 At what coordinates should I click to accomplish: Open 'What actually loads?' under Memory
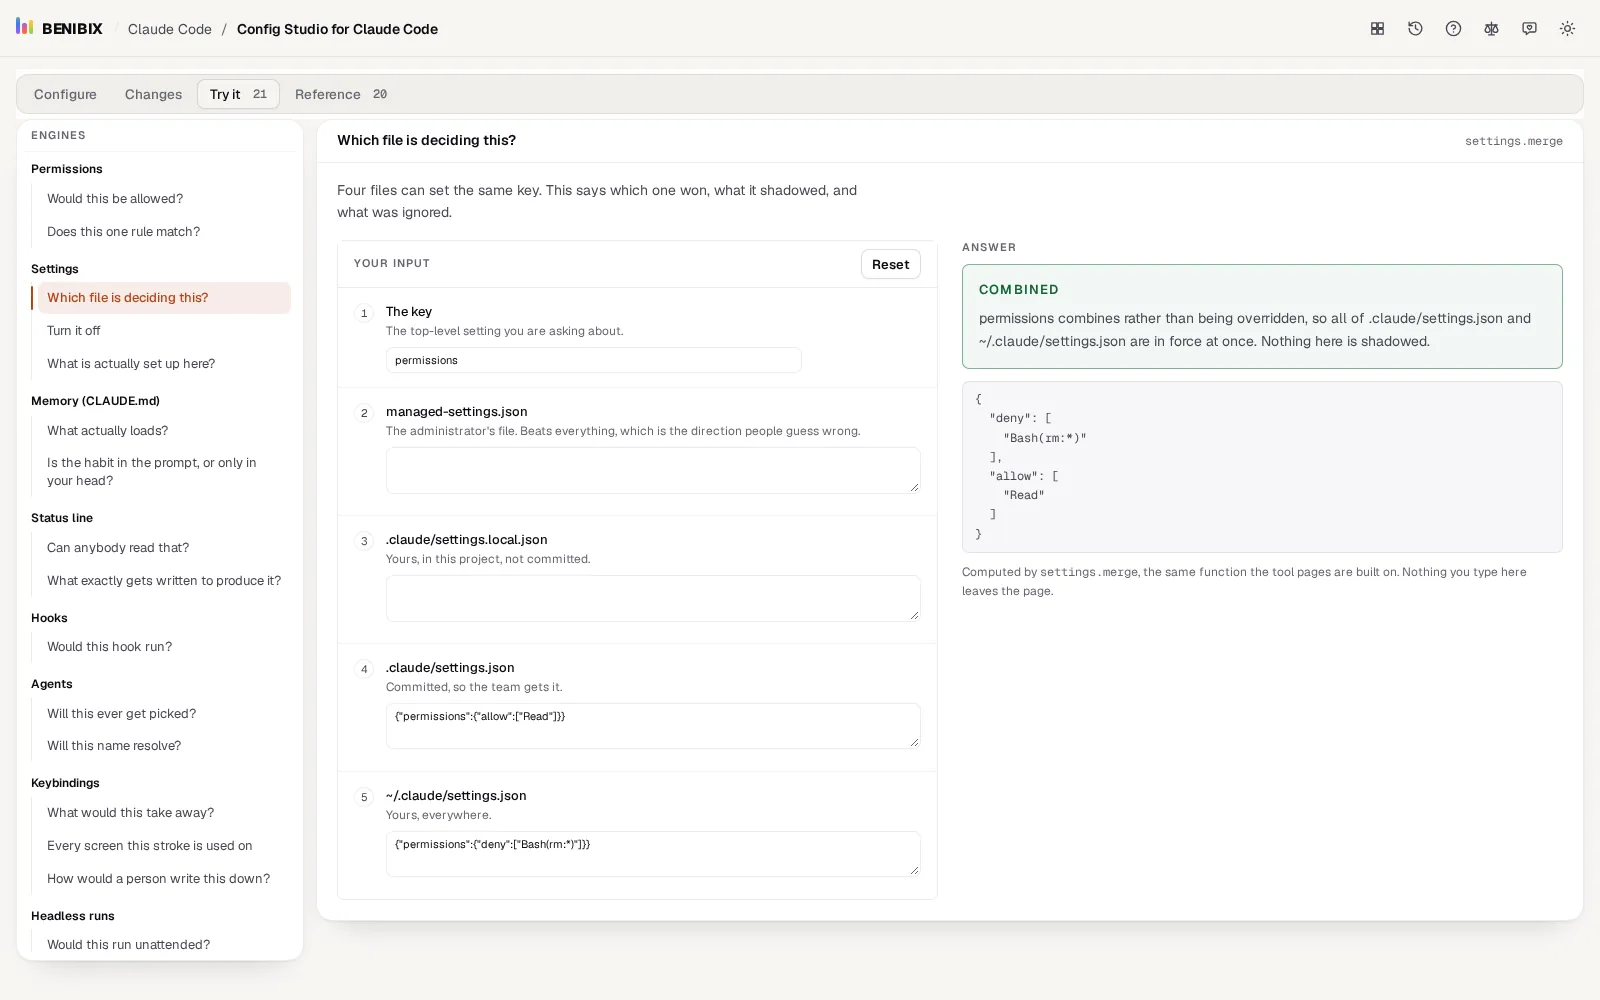[164, 431]
